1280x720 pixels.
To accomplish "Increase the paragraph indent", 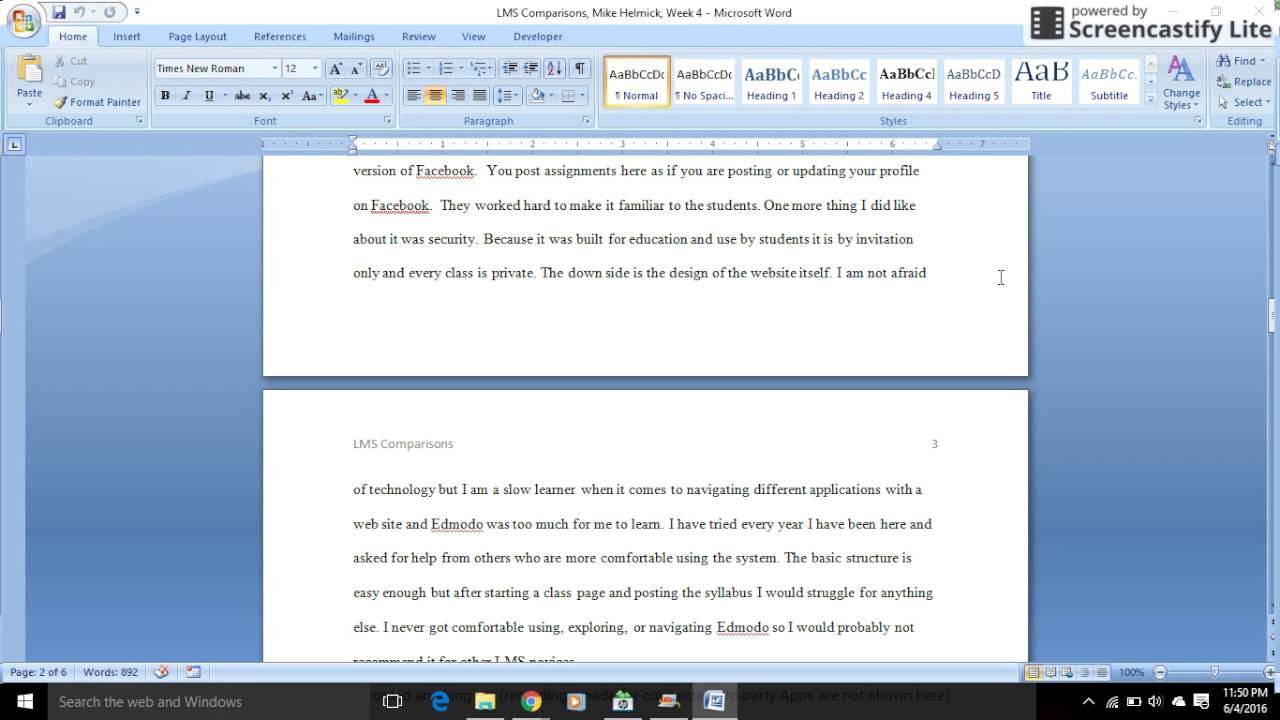I will point(531,68).
